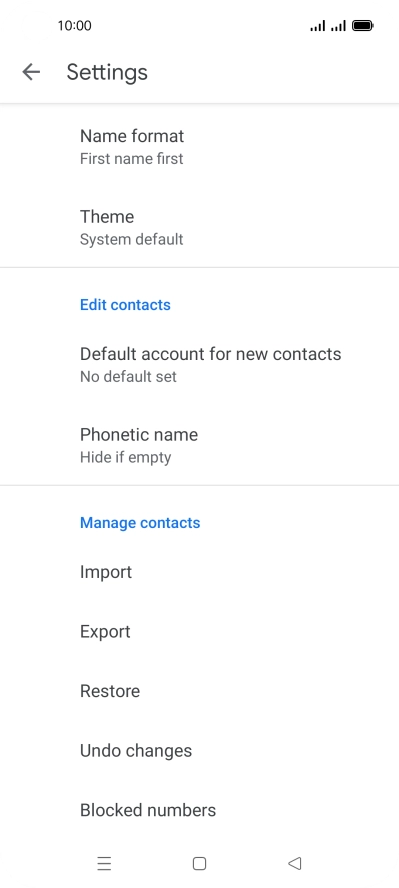
Task: Select Import under Manage contacts
Action: point(199,572)
